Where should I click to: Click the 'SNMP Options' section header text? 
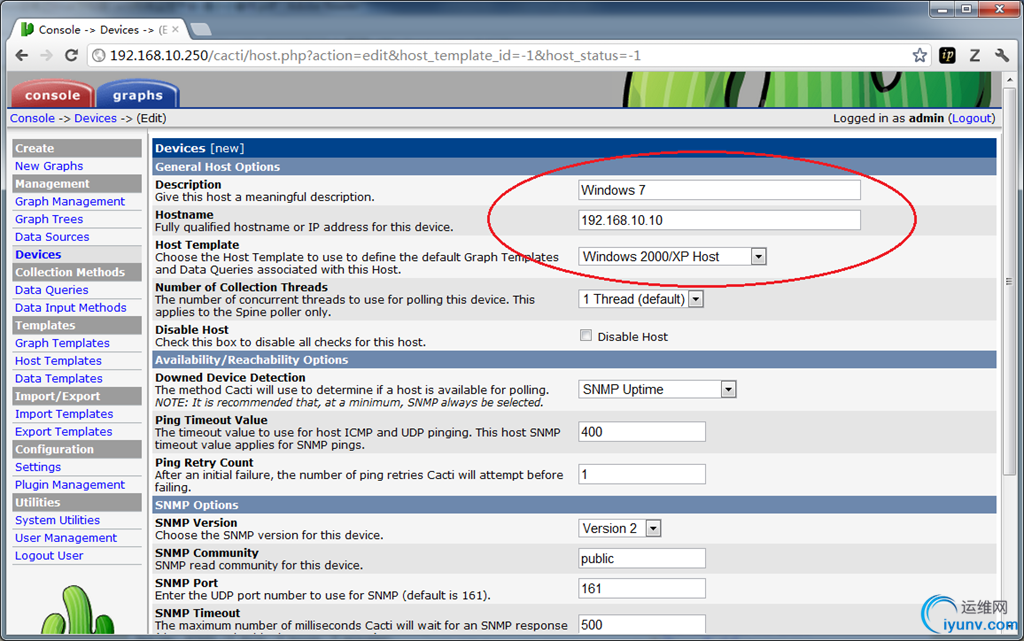(x=197, y=505)
